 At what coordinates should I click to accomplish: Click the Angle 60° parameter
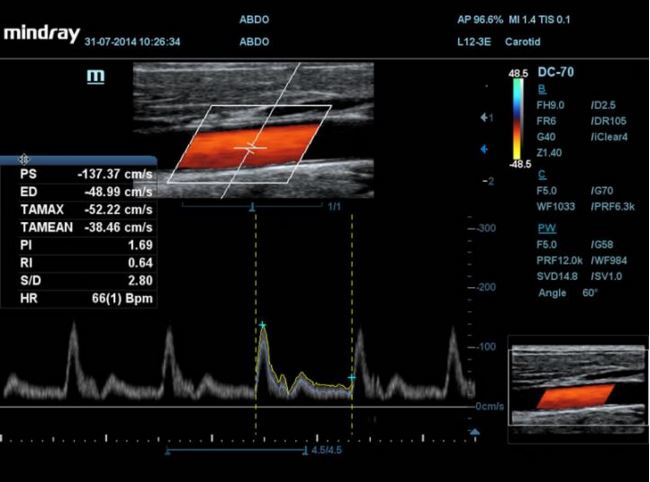[x=565, y=293]
